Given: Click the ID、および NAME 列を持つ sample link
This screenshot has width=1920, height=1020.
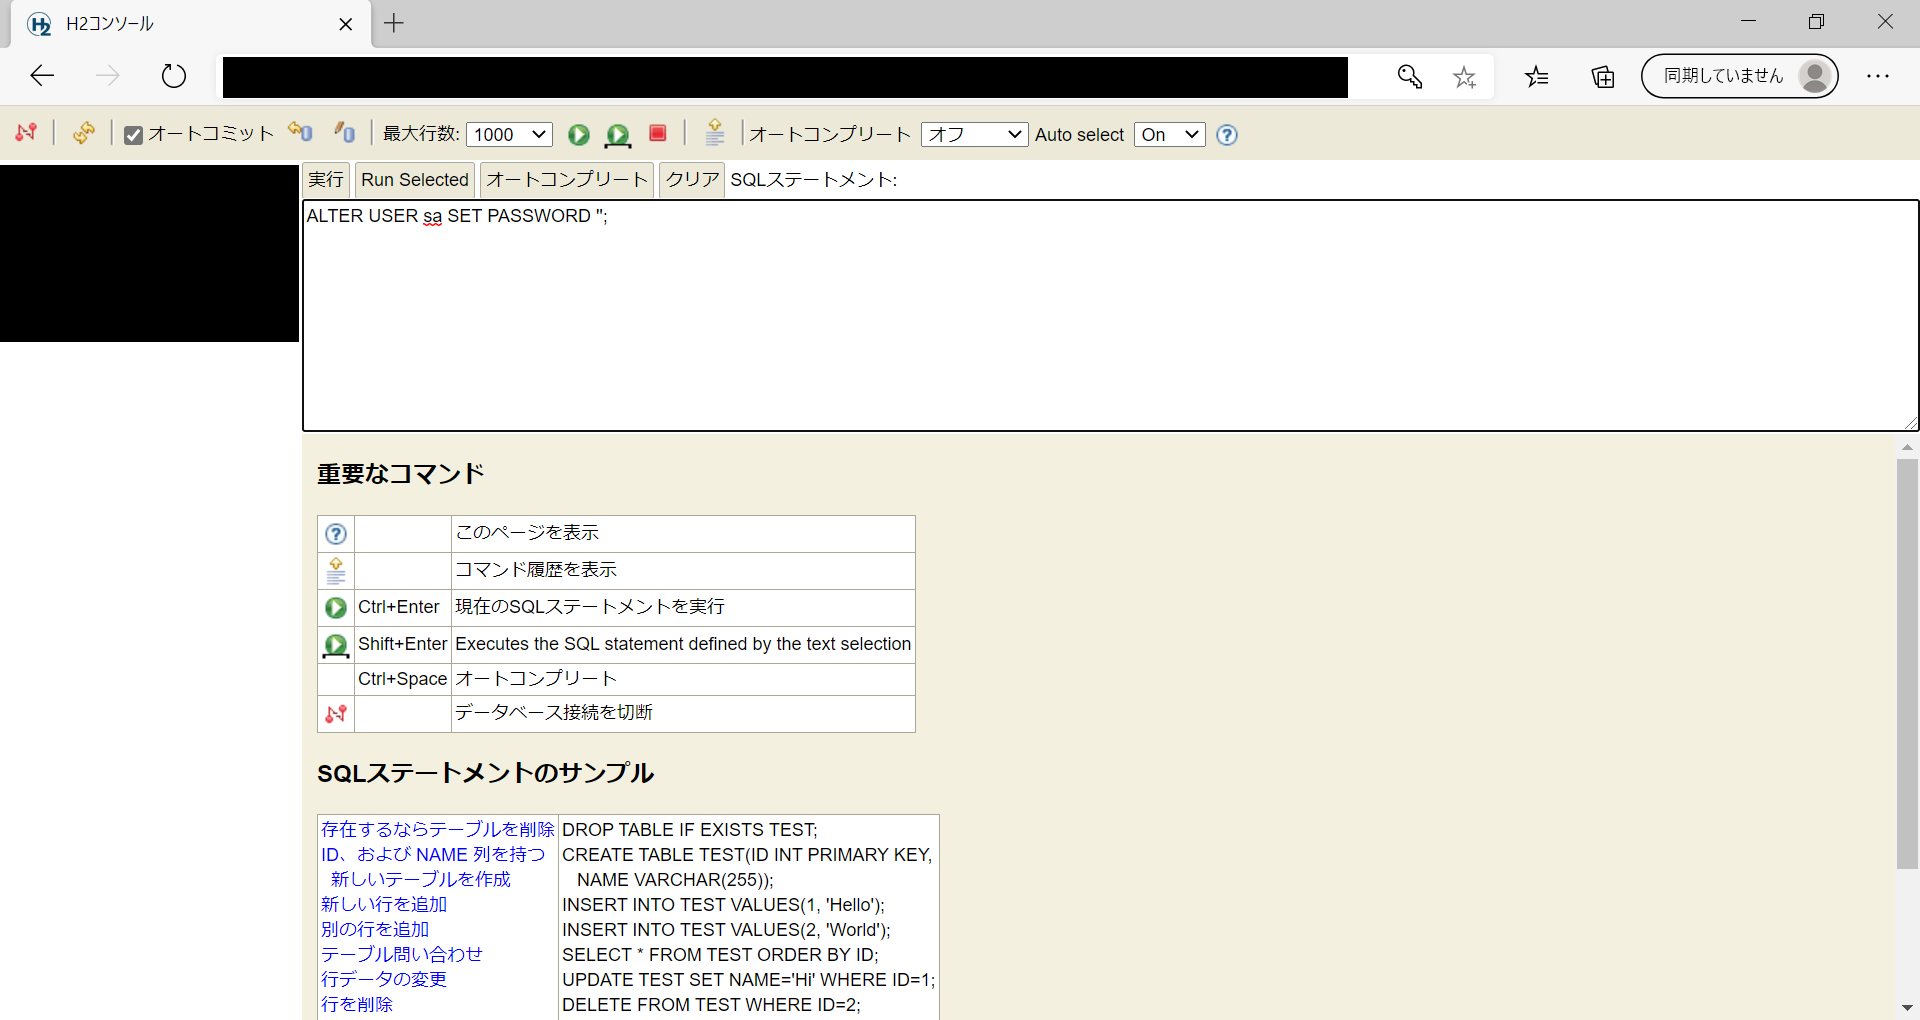Looking at the screenshot, I should (433, 854).
